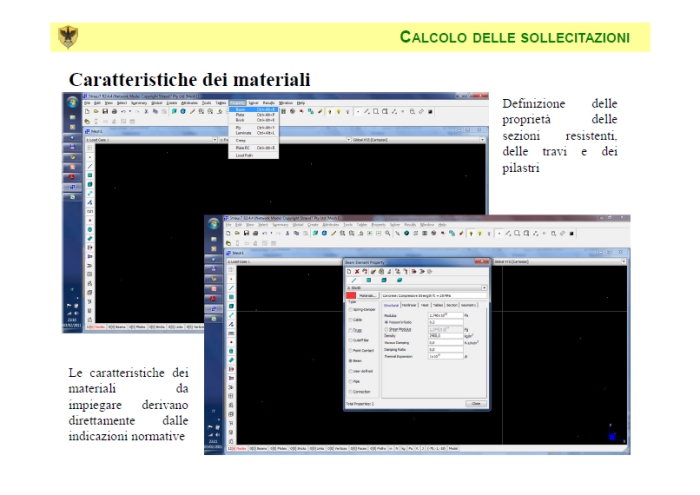Open the Global XYZ coordinate system dropdown

[x=484, y=139]
